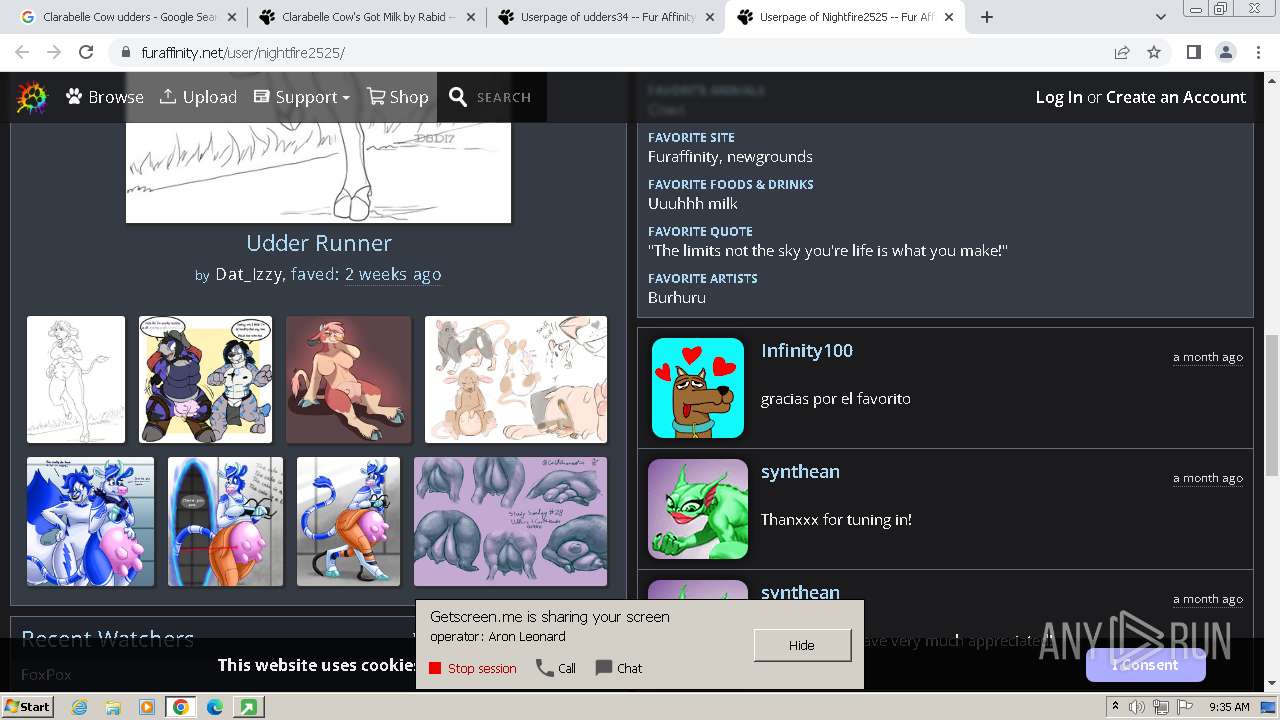Click the I Consent cookie button
The height and width of the screenshot is (720, 1280).
(x=1146, y=665)
